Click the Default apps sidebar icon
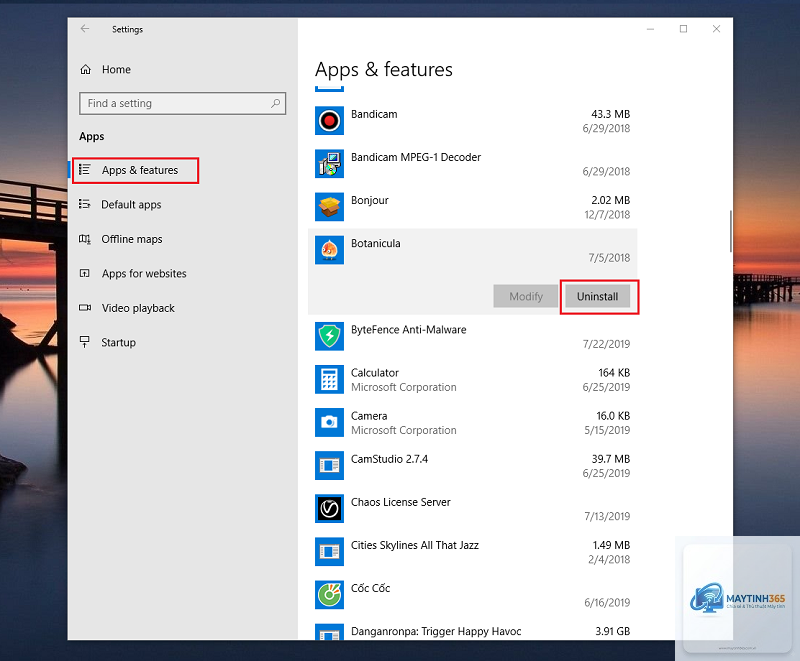 point(85,204)
